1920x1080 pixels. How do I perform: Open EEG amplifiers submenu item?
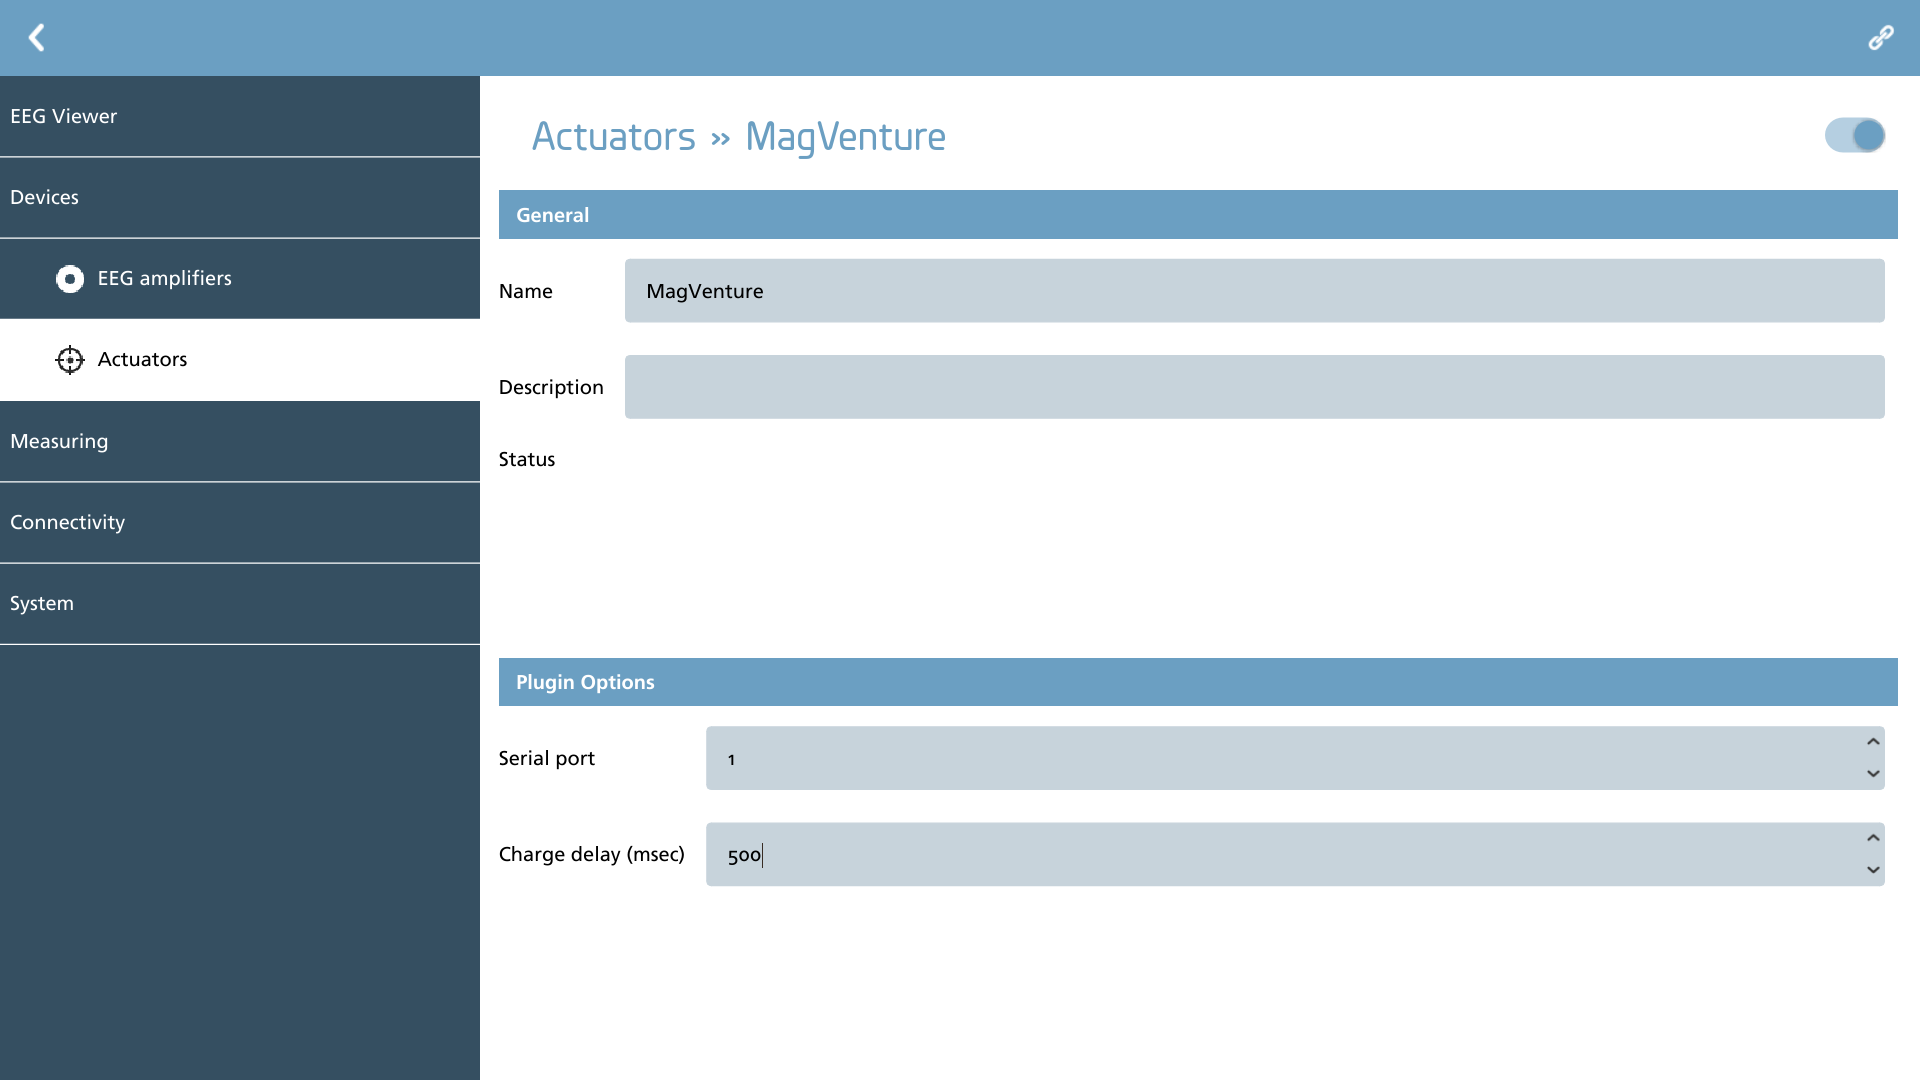point(240,279)
